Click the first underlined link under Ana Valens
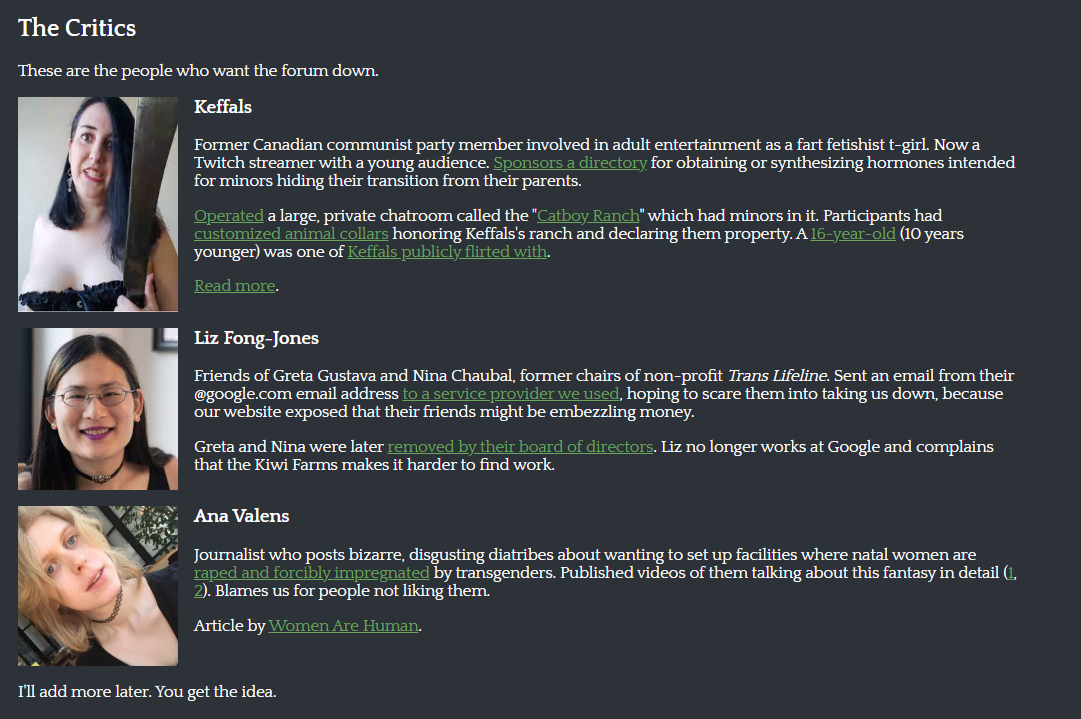Viewport: 1081px width, 719px height. (x=311, y=573)
